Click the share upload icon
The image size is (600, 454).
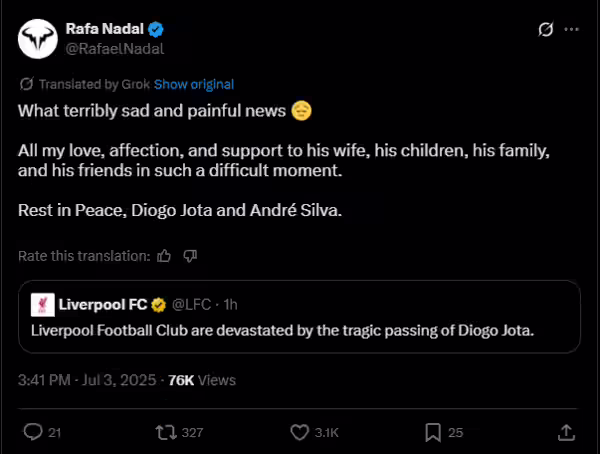[x=566, y=433]
